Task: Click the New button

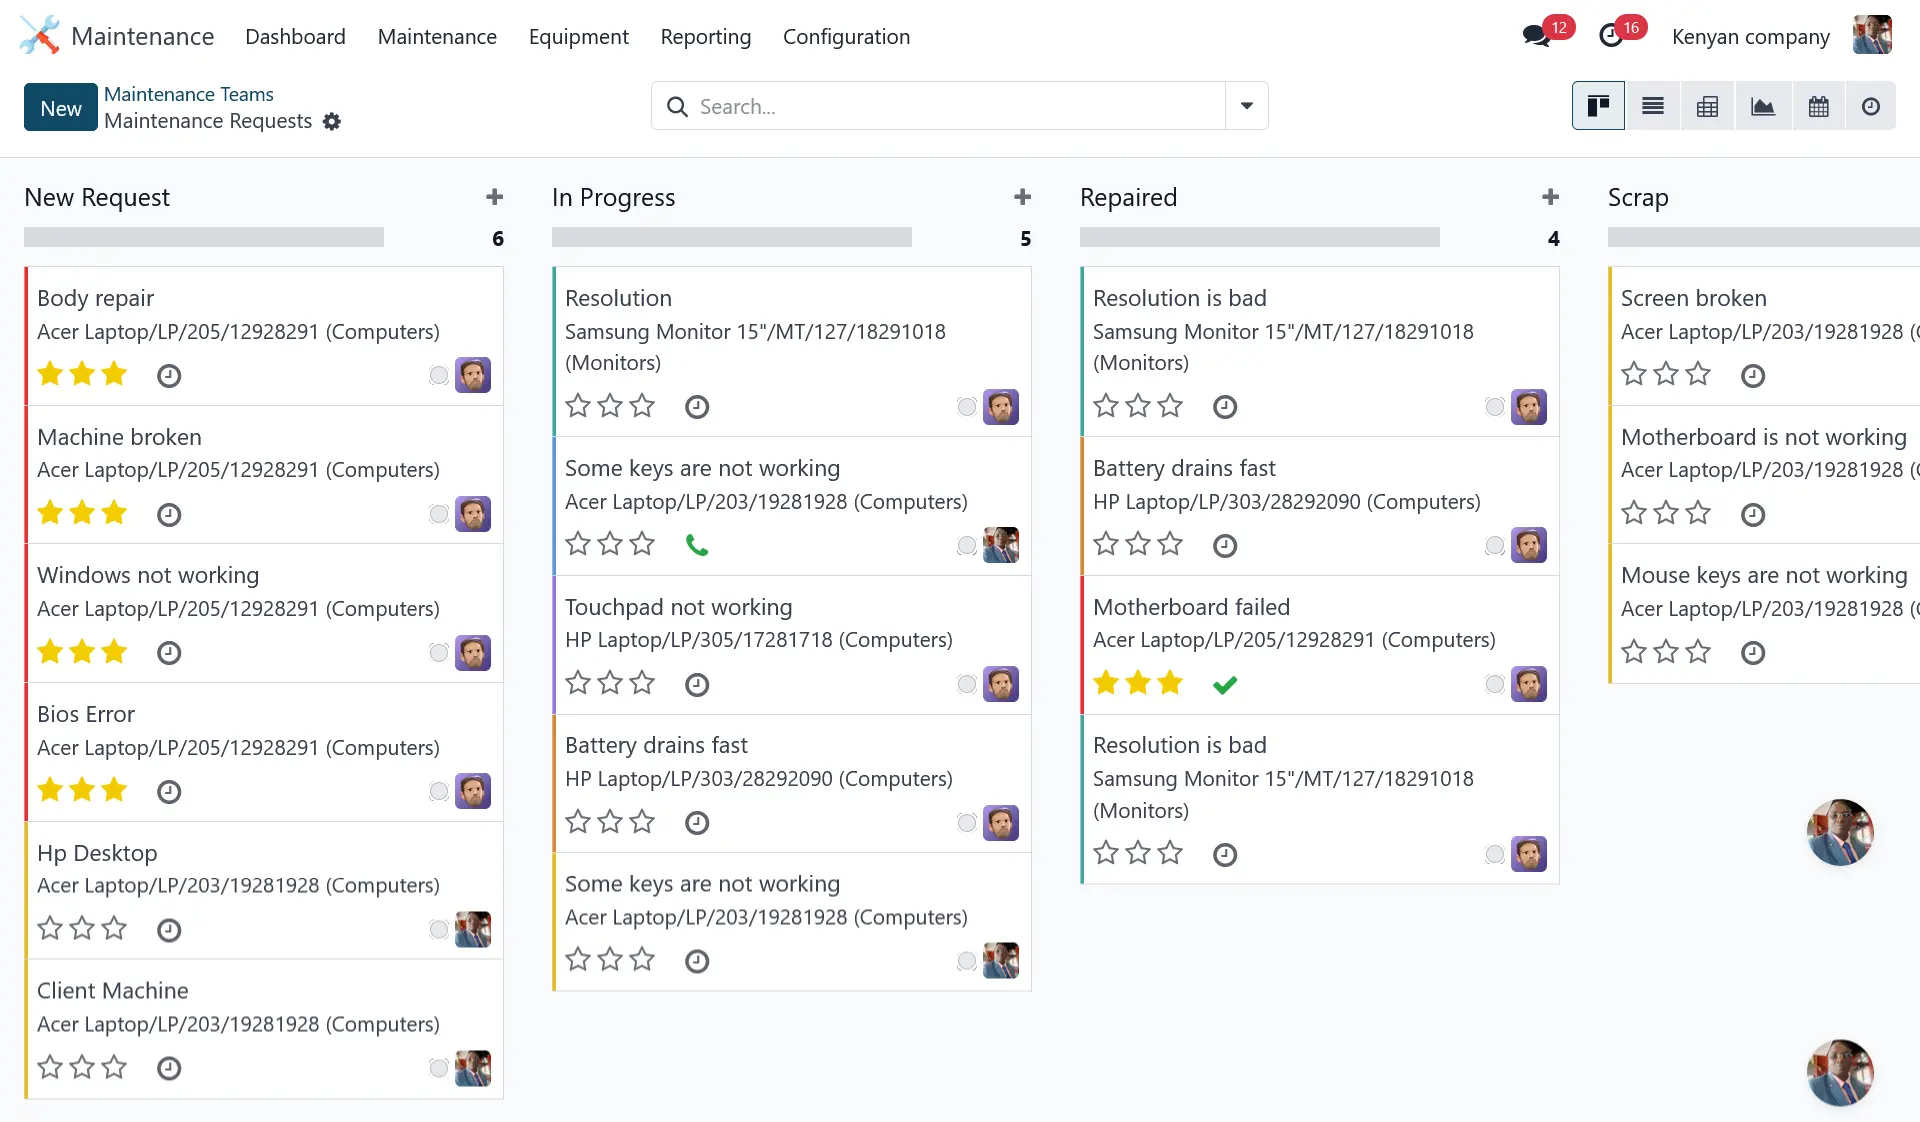Action: 61,108
